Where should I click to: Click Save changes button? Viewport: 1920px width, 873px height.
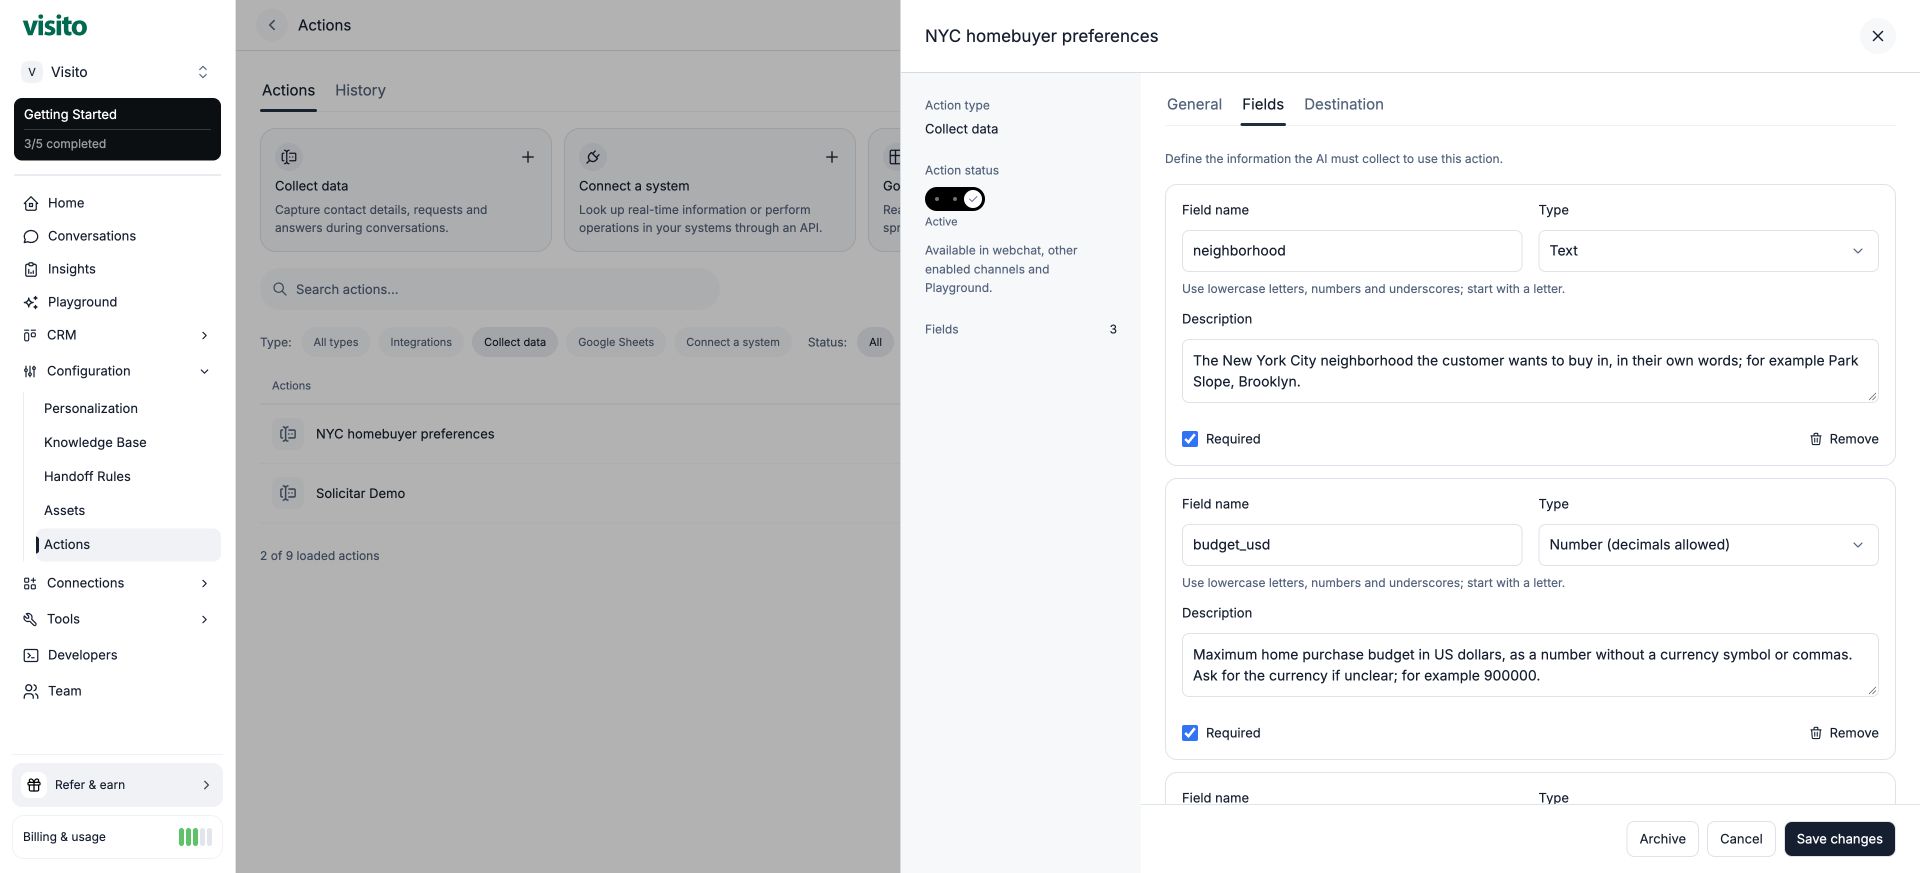point(1839,839)
